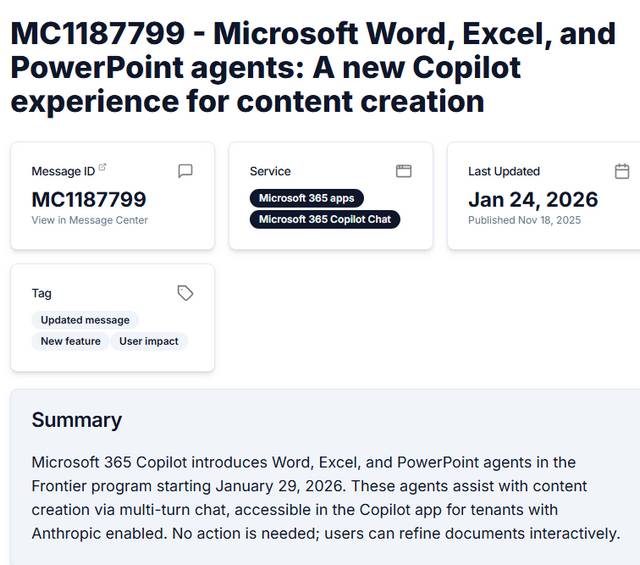Click the Summary paragraph text
This screenshot has width=640, height=565.
click(326, 497)
